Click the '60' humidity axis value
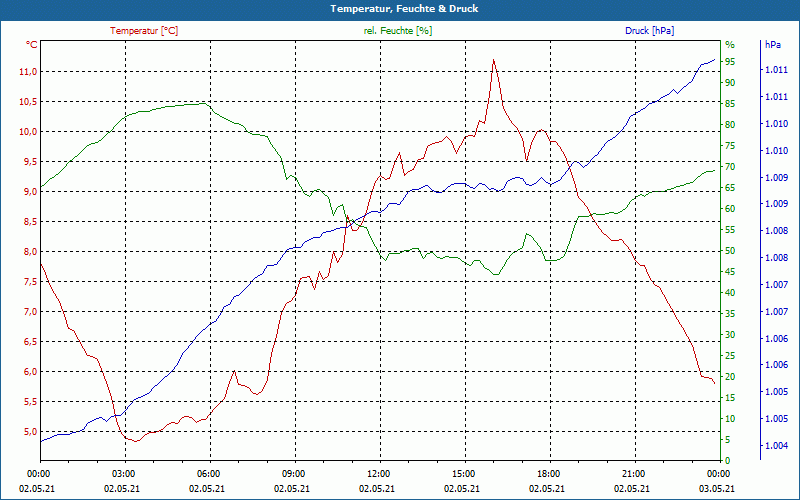Image resolution: width=800 pixels, height=500 pixels. [x=730, y=209]
